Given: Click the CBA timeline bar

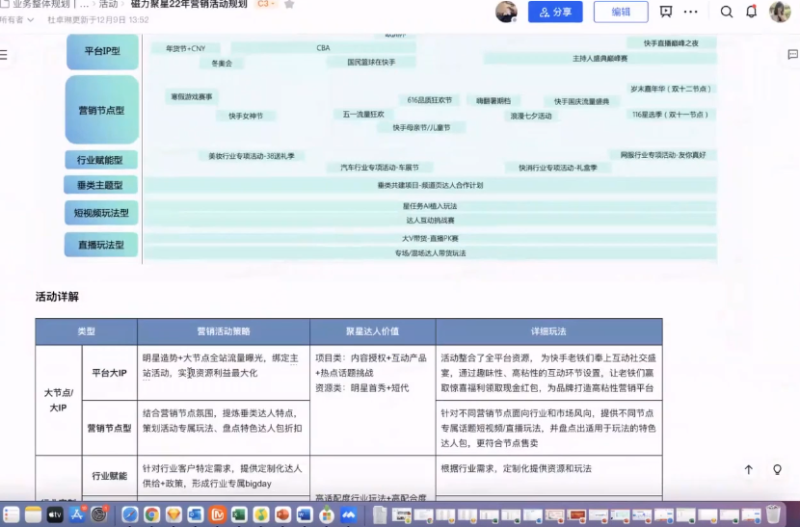Looking at the screenshot, I should click(323, 48).
